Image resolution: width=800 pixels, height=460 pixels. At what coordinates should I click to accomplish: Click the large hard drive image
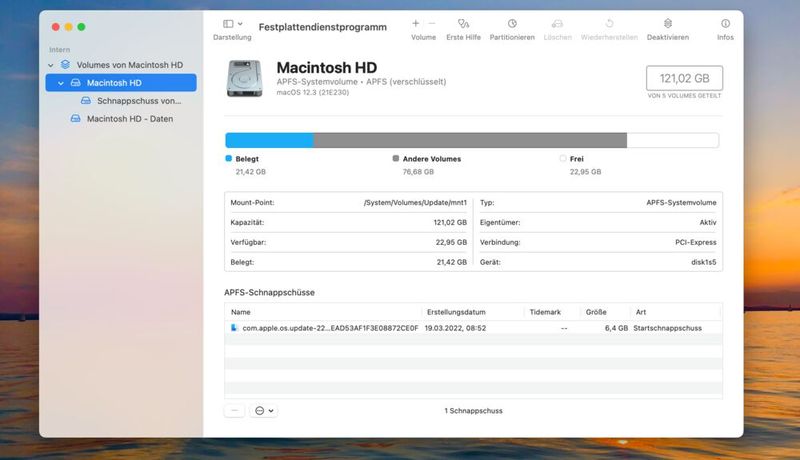pos(244,78)
